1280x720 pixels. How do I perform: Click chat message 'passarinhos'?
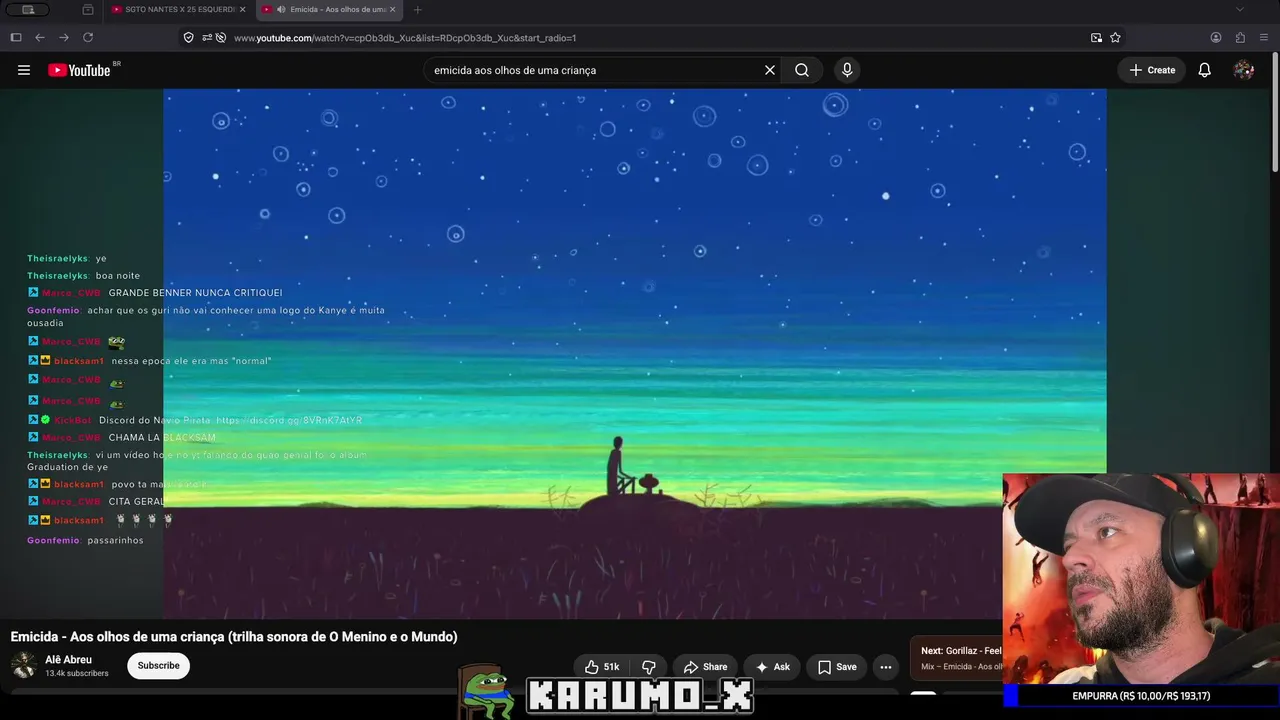click(x=115, y=541)
